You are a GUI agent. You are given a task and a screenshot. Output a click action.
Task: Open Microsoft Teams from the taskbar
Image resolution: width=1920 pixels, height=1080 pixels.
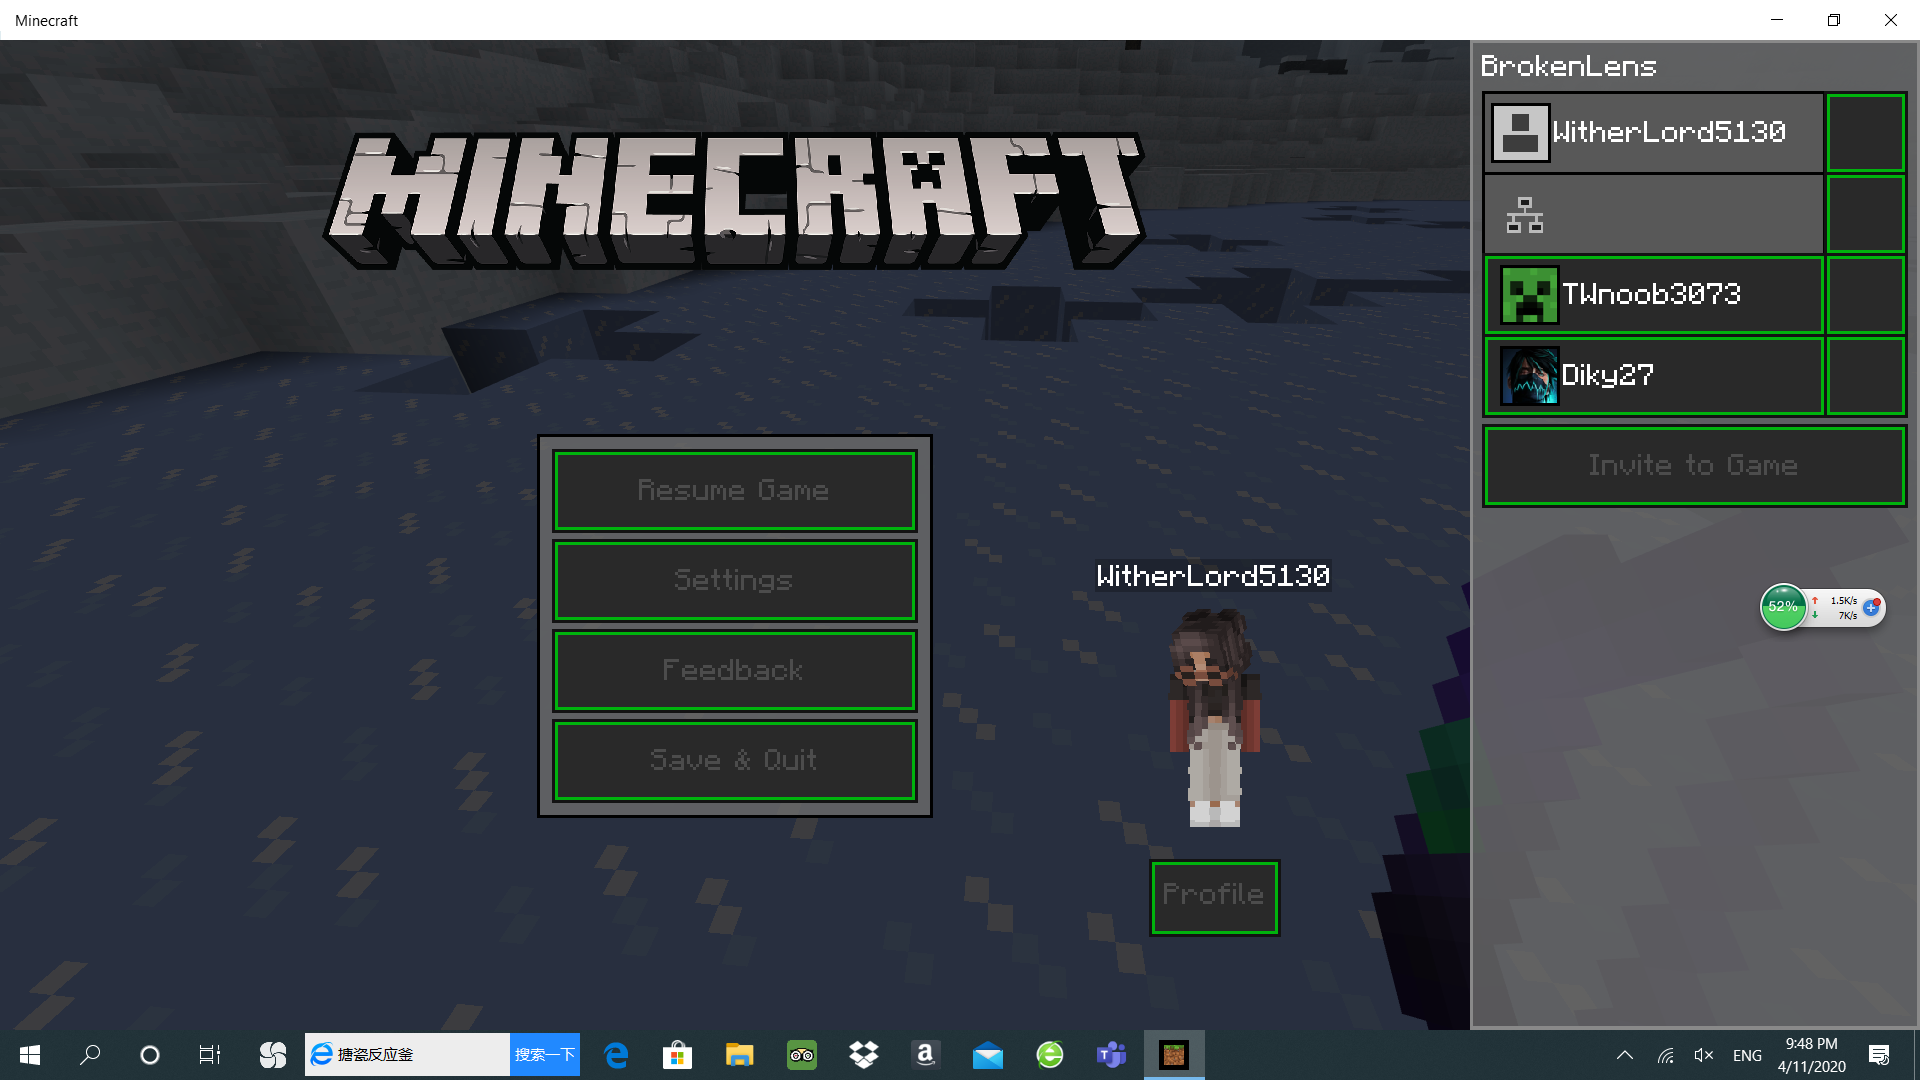[1112, 1055]
